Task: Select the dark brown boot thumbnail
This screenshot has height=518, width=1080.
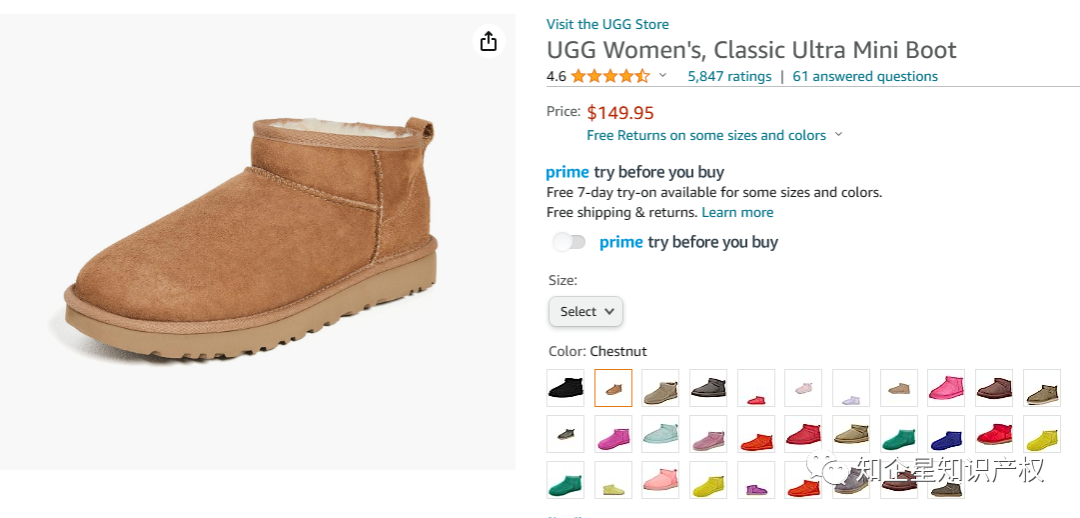Action: click(994, 388)
